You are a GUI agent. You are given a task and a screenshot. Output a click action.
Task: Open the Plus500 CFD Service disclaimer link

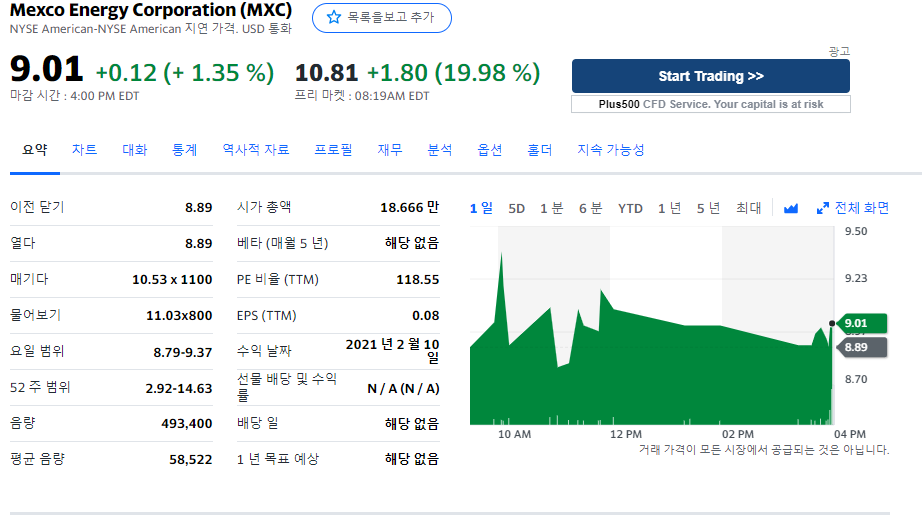(710, 104)
